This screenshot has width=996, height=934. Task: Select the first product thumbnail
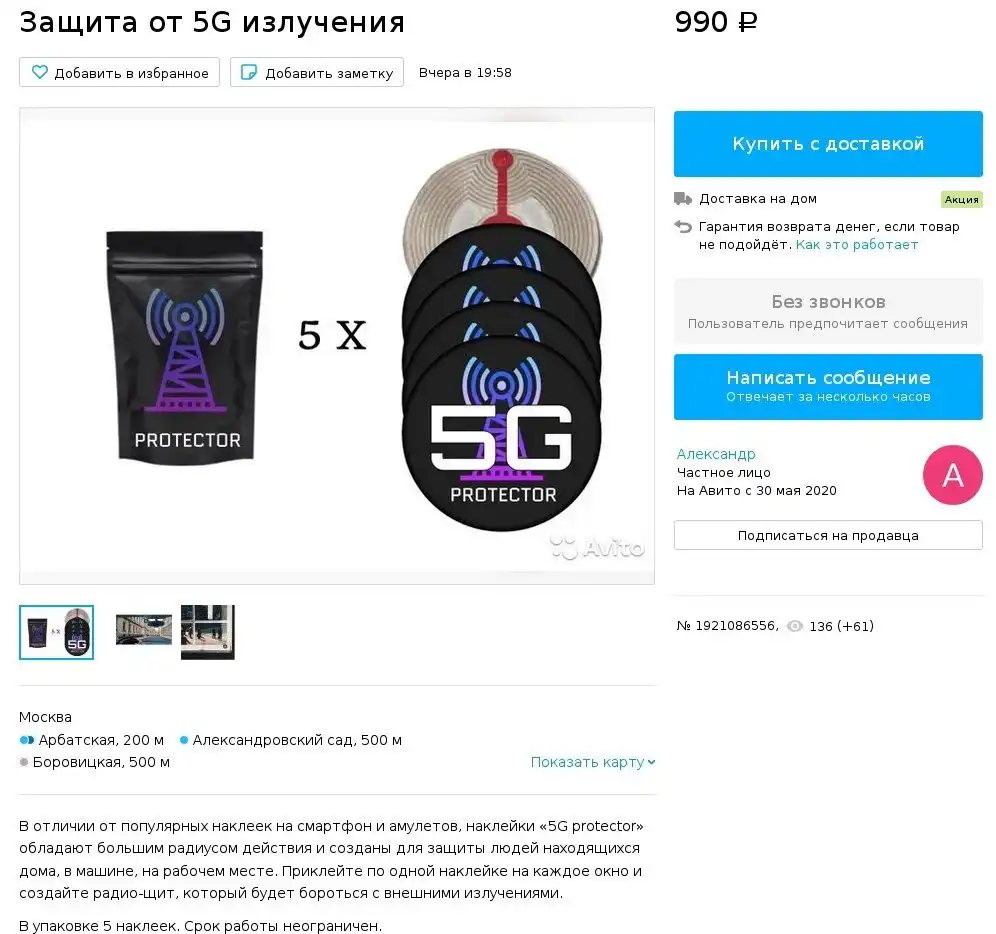pyautogui.click(x=57, y=632)
